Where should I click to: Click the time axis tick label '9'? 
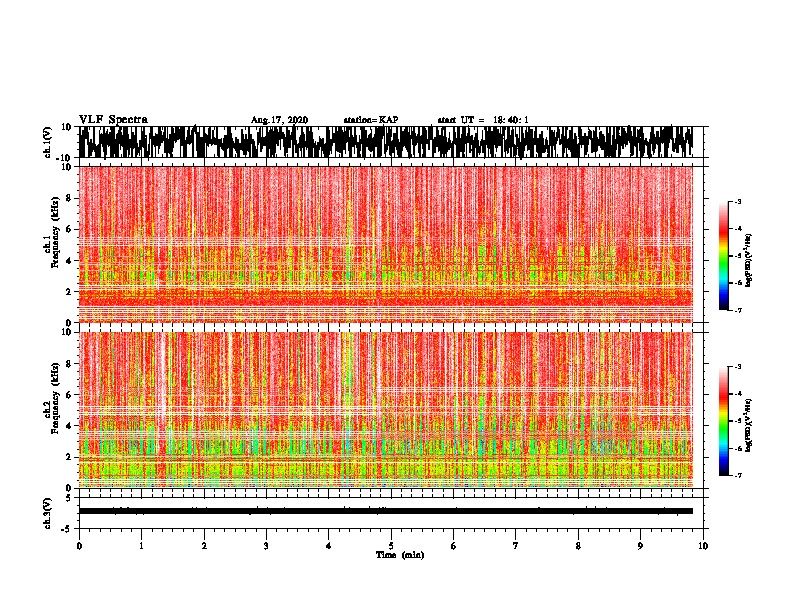640,546
